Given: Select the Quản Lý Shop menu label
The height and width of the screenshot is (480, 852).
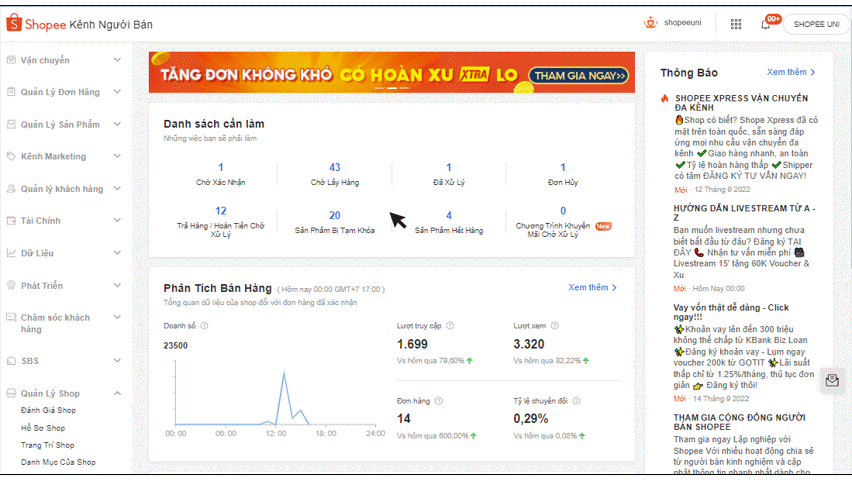Looking at the screenshot, I should point(50,393).
